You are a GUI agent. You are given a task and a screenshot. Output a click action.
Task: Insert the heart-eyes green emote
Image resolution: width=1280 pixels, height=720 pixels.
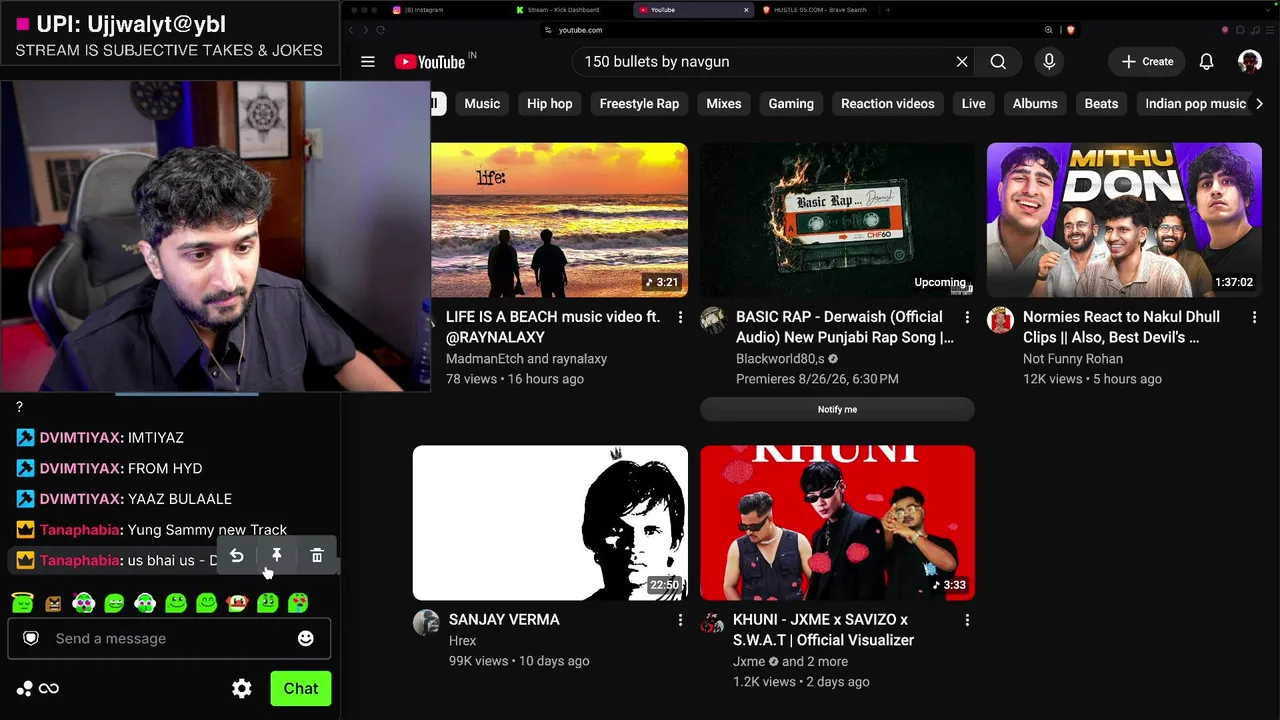point(298,603)
